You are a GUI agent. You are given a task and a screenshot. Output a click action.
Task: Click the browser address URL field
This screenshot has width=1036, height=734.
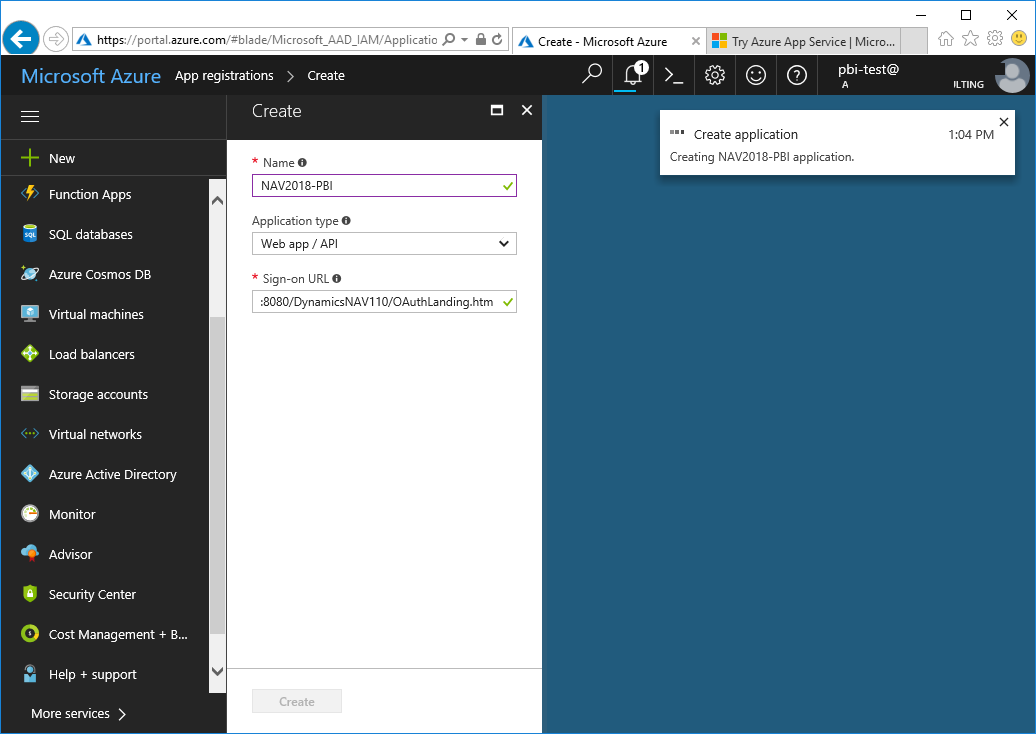[x=267, y=40]
